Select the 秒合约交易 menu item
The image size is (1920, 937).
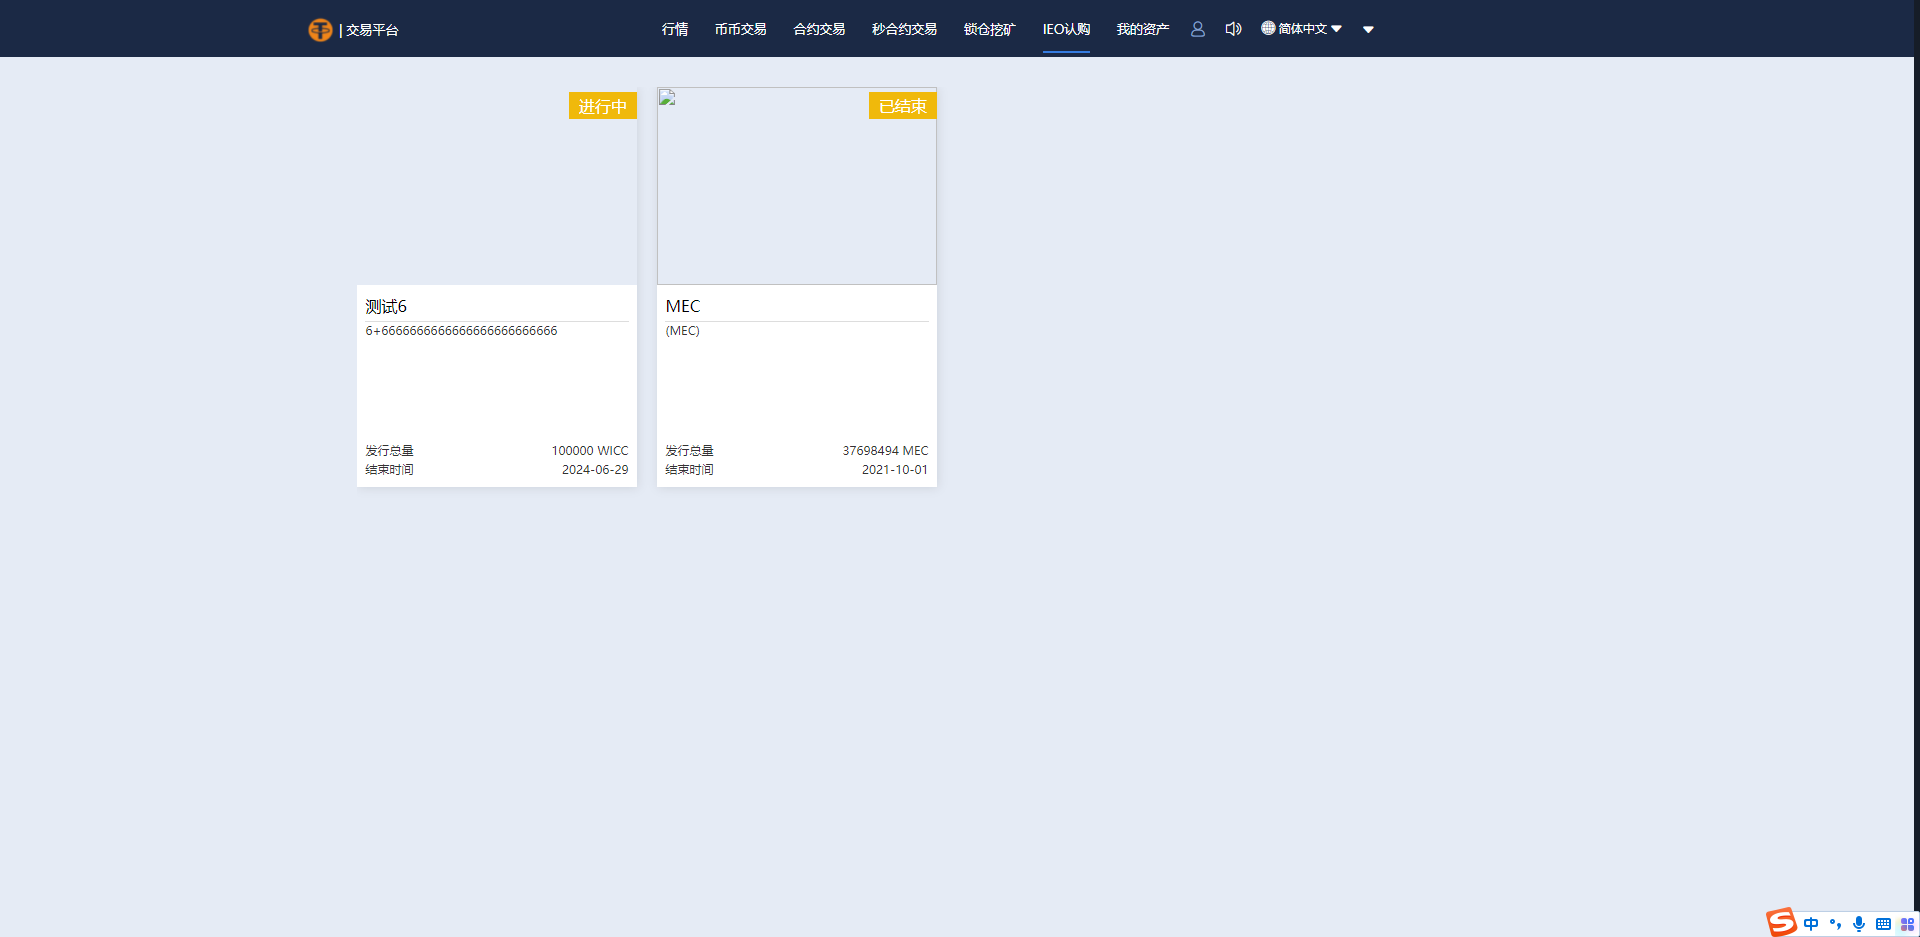(904, 29)
